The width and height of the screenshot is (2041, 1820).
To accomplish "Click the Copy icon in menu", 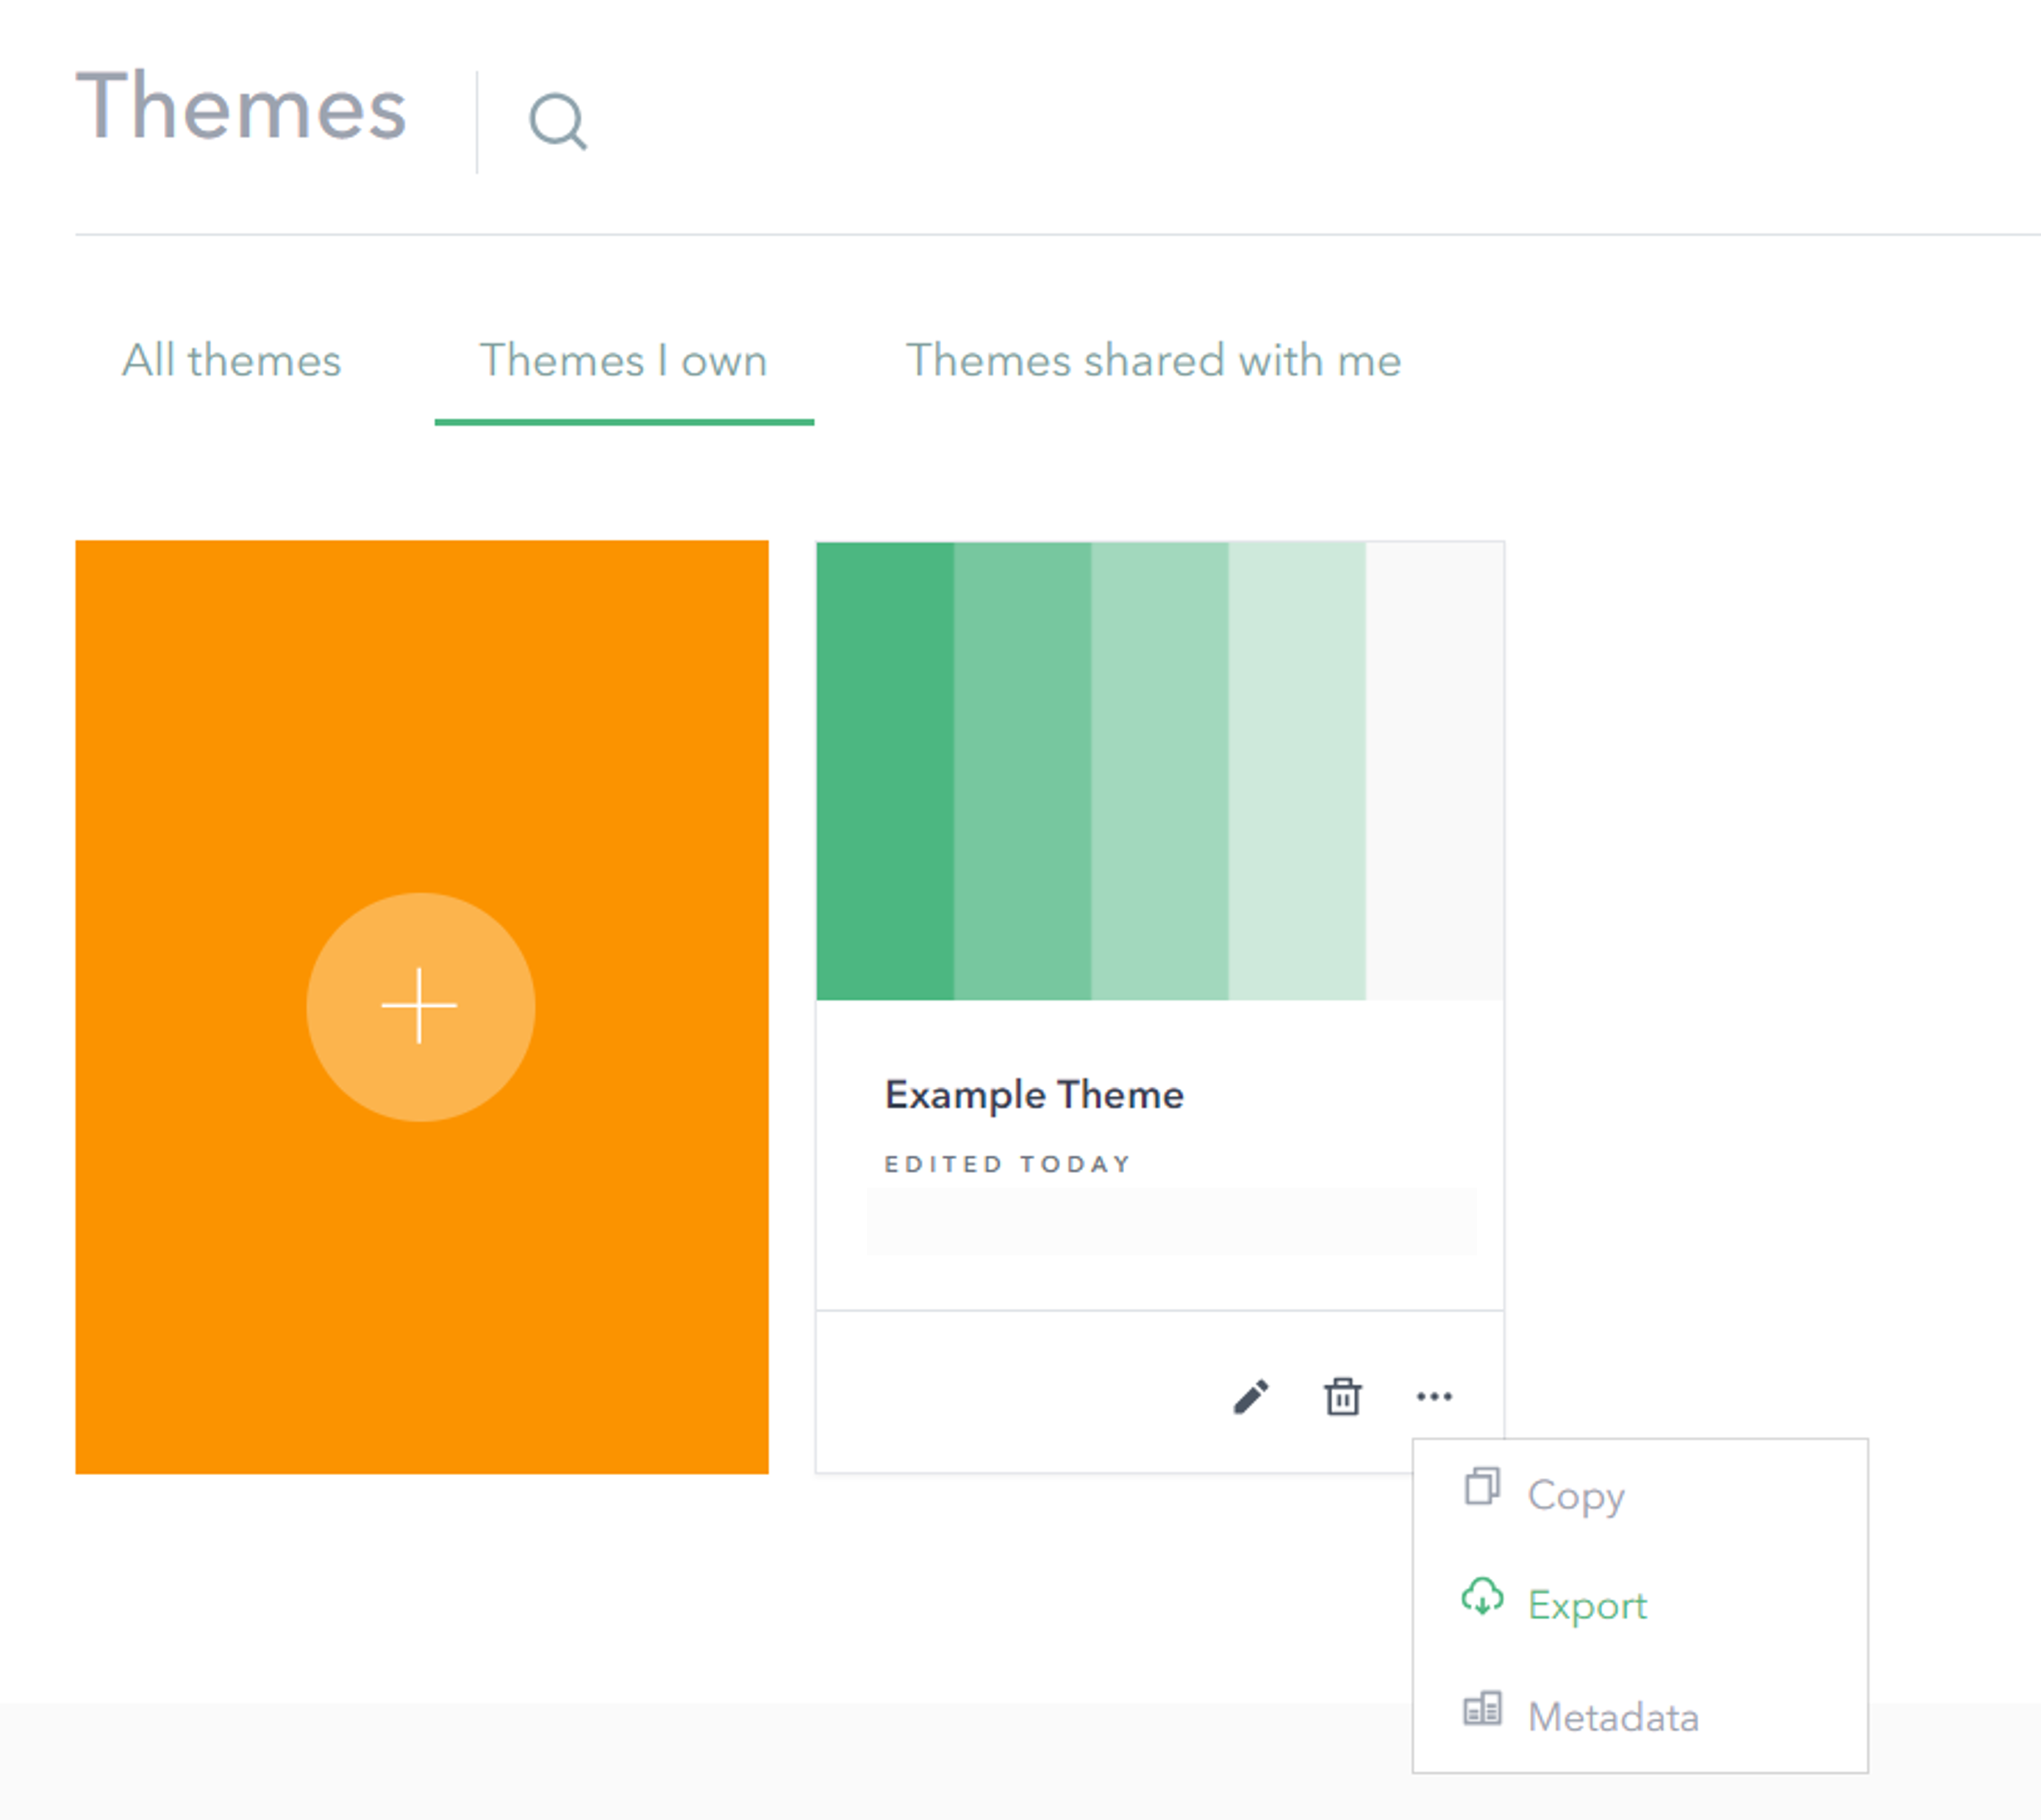I will pyautogui.click(x=1482, y=1487).
